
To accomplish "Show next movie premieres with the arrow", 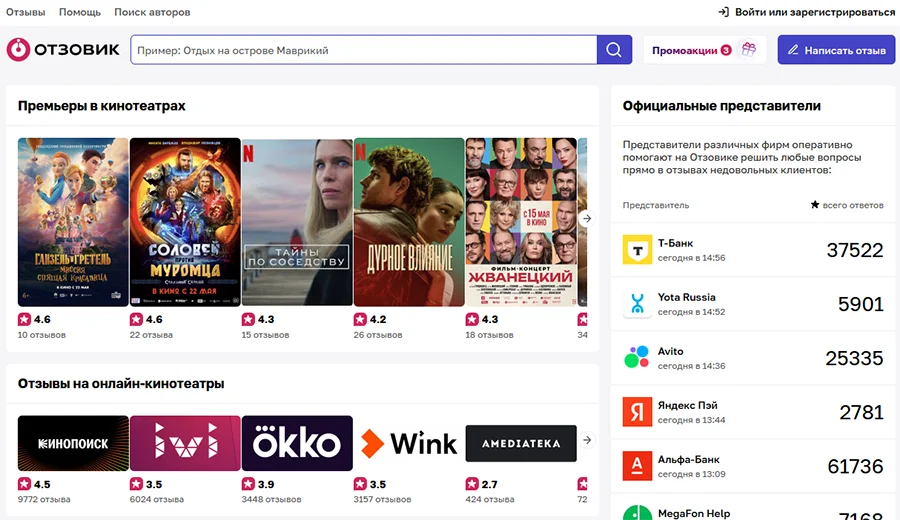I will pyautogui.click(x=587, y=218).
